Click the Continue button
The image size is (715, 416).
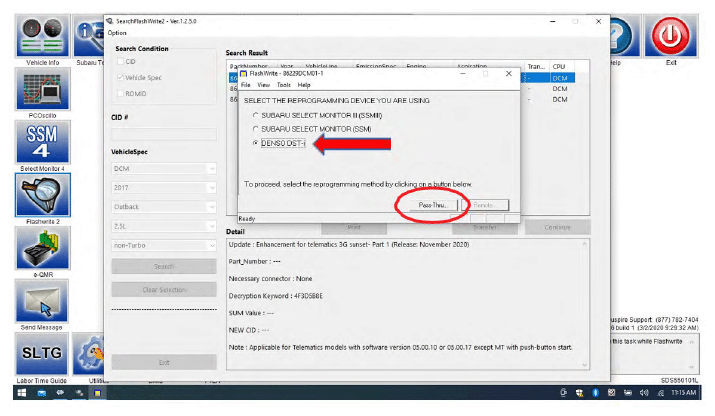tap(557, 227)
